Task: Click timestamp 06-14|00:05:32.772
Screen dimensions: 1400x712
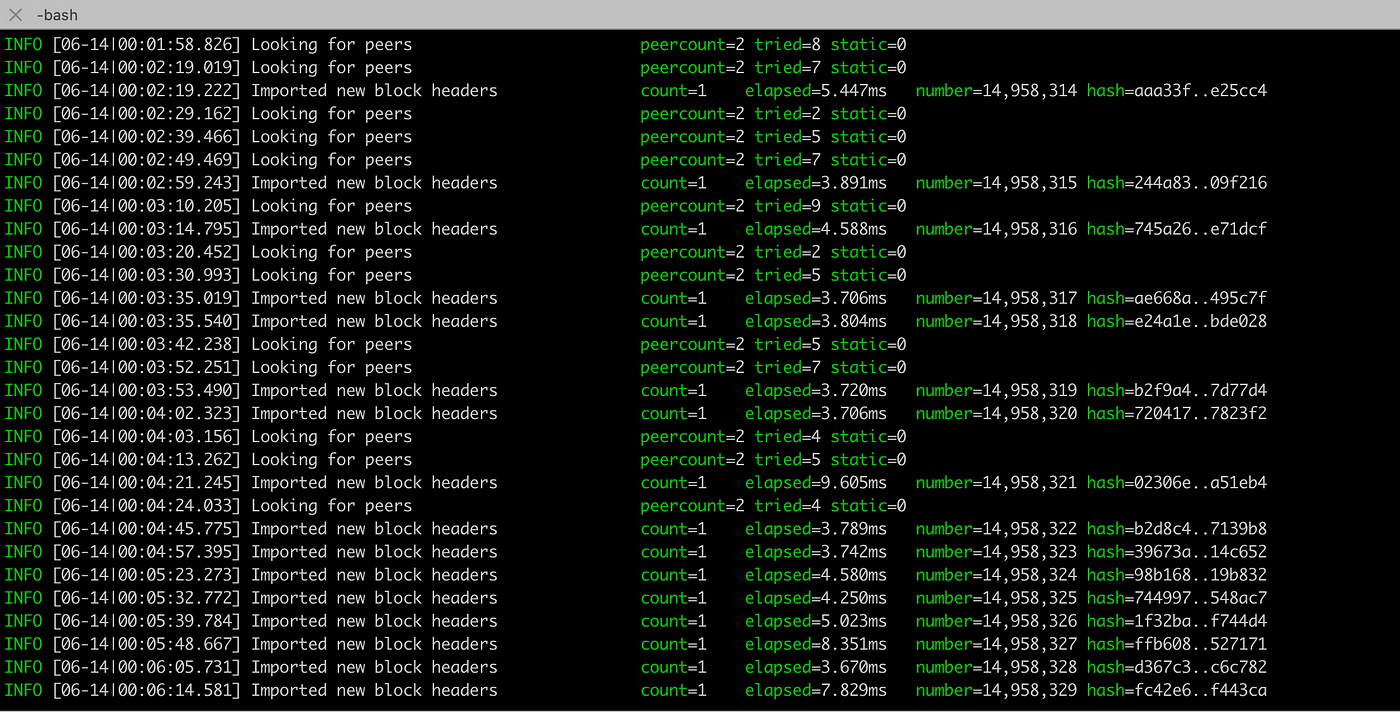Action: 146,598
